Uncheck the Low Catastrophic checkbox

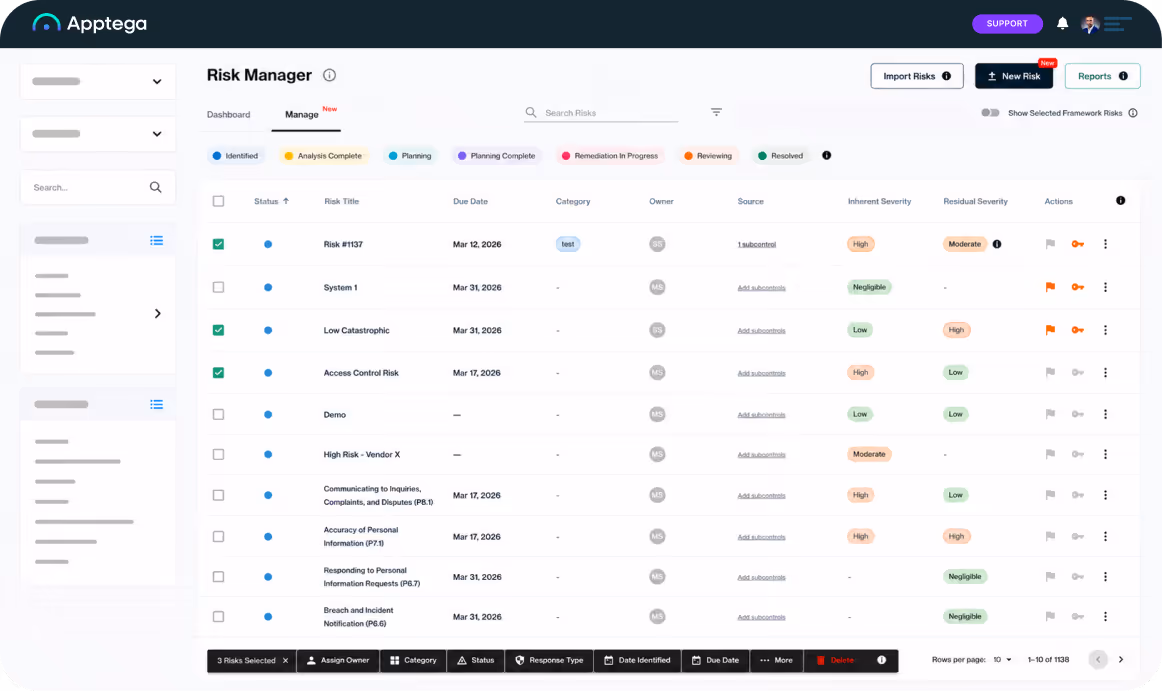[218, 330]
